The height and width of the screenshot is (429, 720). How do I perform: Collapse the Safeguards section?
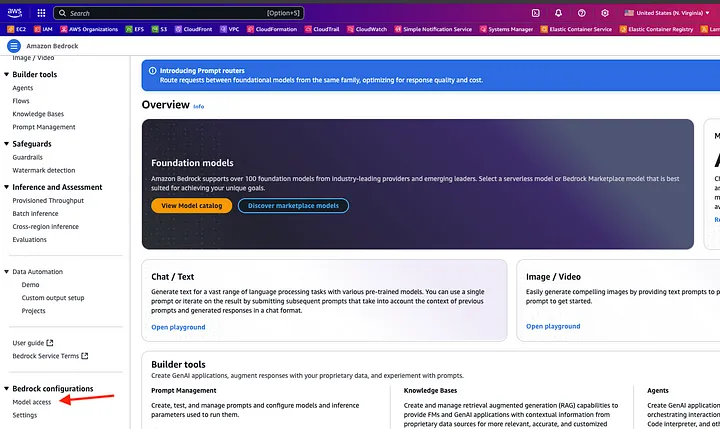[x=6, y=144]
